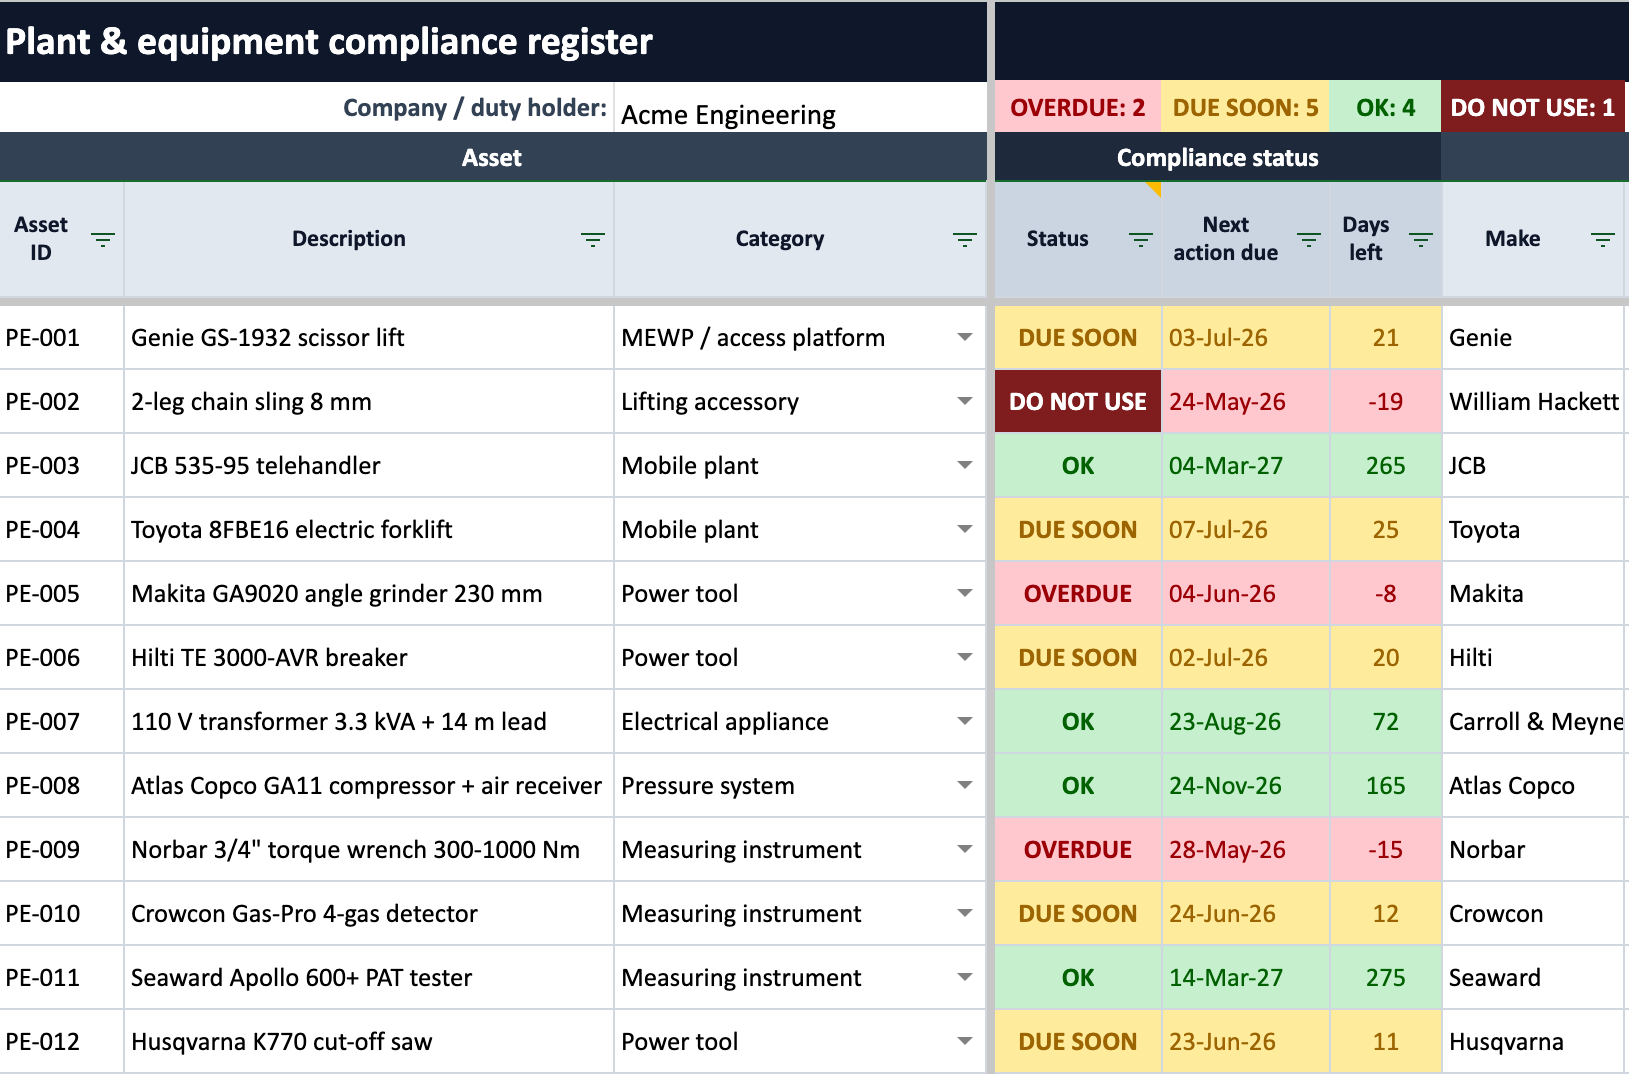Edit the Acme Engineering company field
This screenshot has height=1074, width=1629.
pyautogui.click(x=800, y=108)
